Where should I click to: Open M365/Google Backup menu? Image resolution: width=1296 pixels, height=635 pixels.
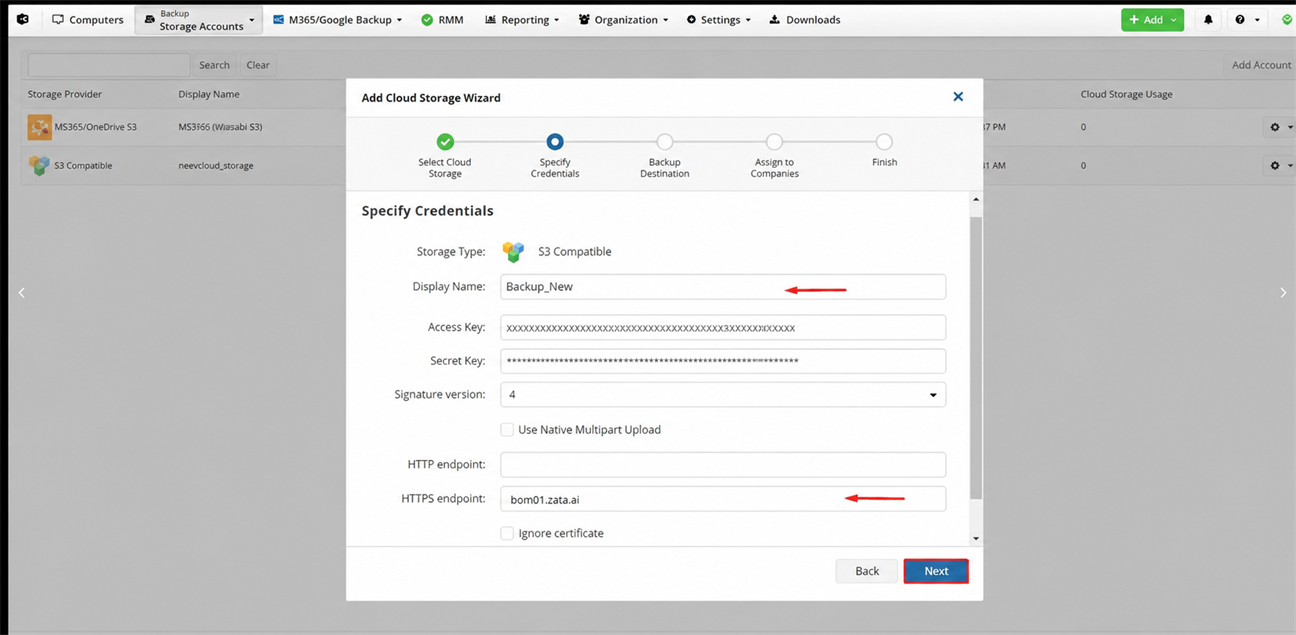(x=337, y=19)
